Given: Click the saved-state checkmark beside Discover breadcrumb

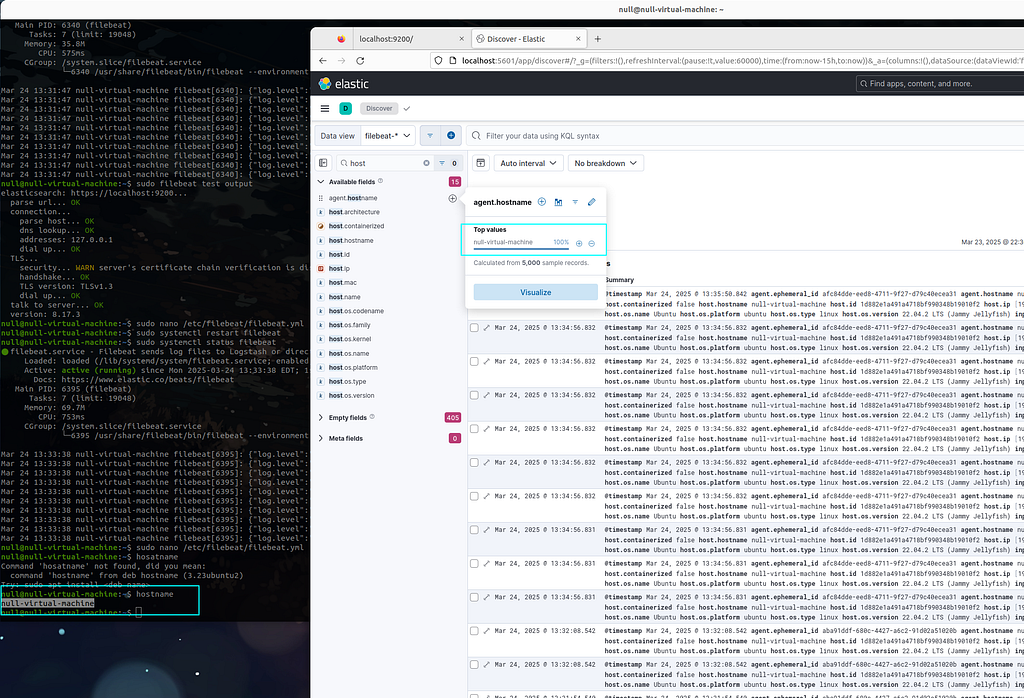Looking at the screenshot, I should point(407,108).
